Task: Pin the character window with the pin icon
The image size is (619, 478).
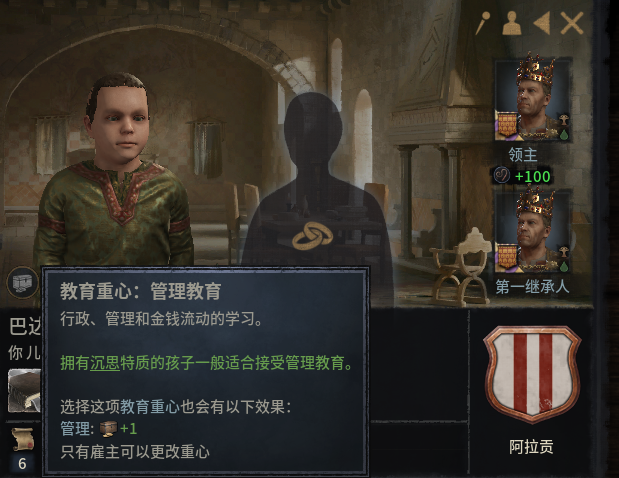Action: tap(483, 23)
